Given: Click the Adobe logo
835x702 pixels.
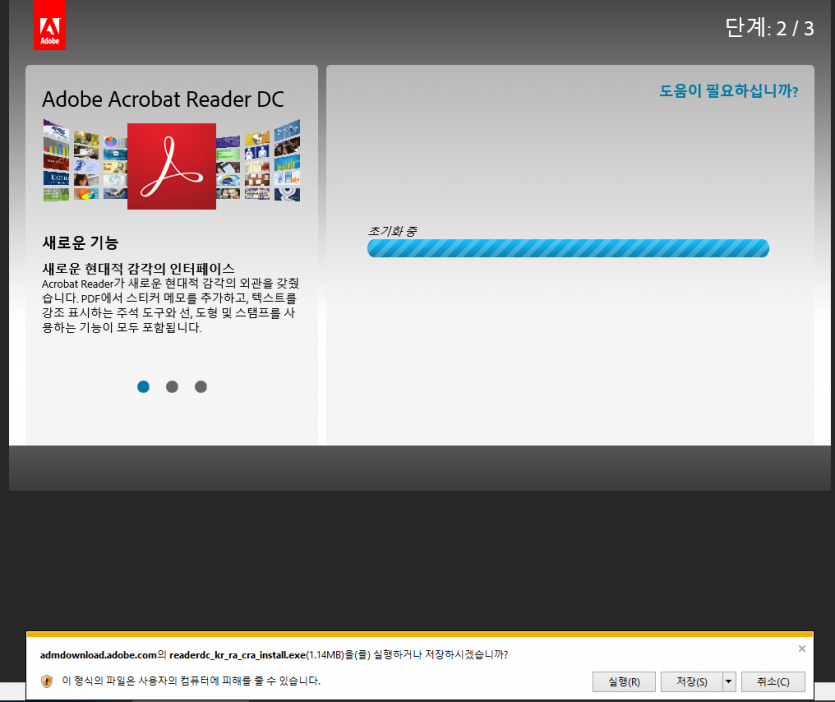Looking at the screenshot, I should coord(50,25).
